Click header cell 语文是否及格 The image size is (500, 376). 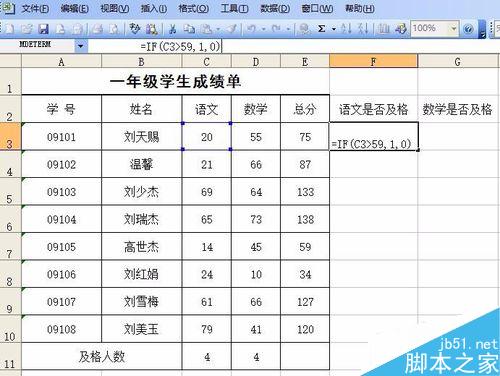point(374,109)
